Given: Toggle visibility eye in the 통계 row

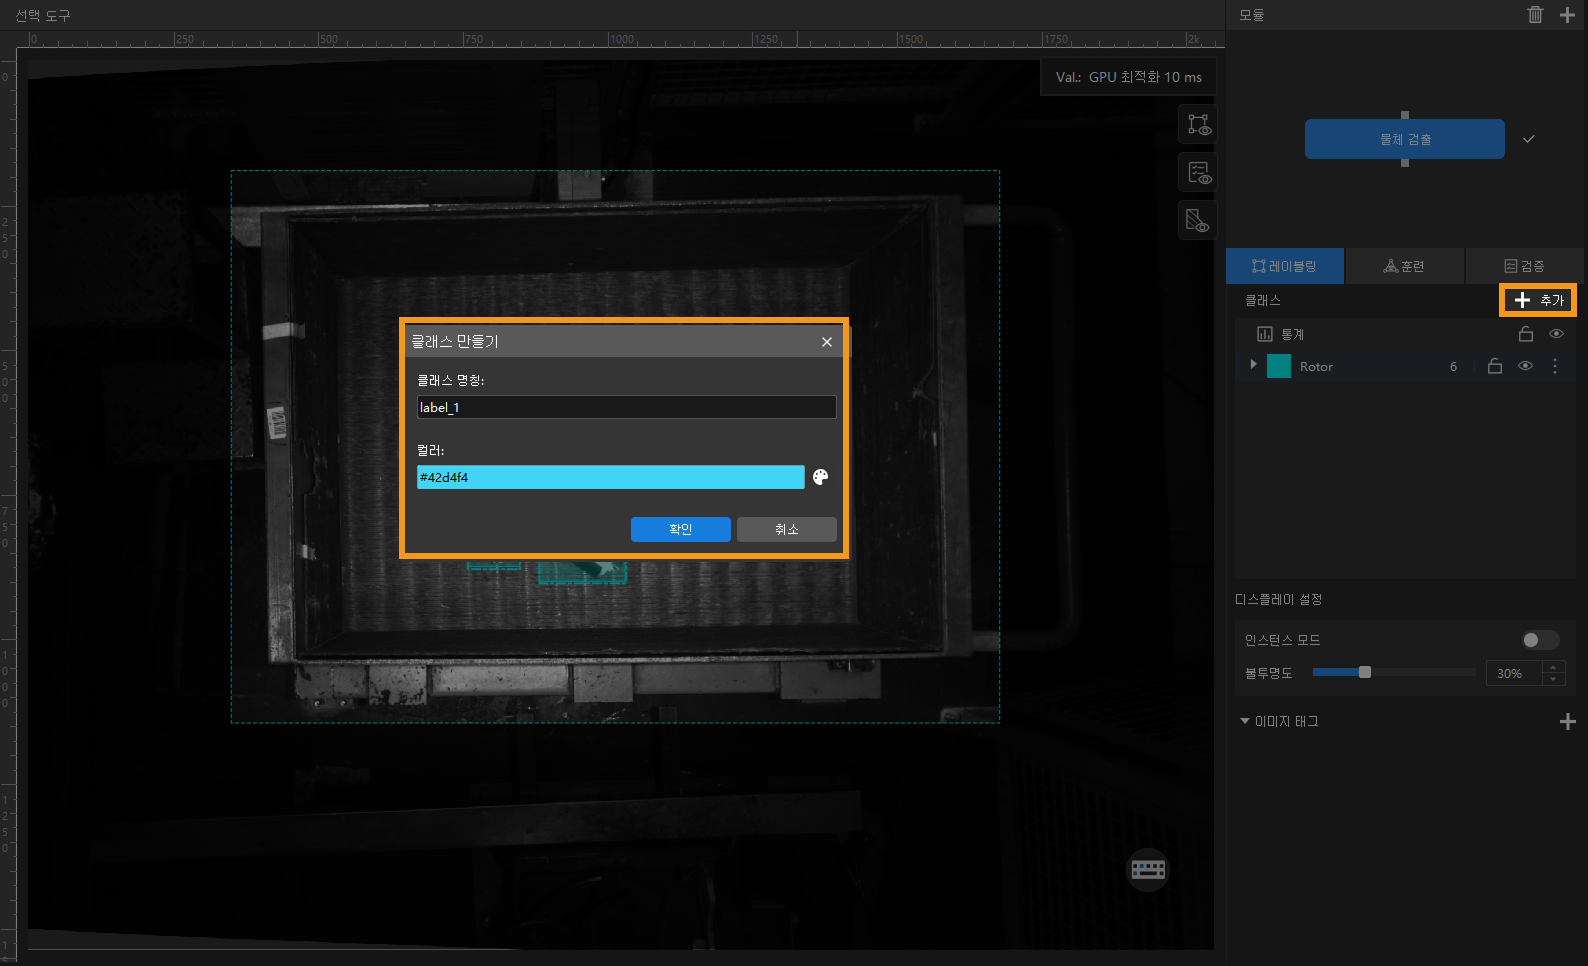Looking at the screenshot, I should coord(1556,334).
